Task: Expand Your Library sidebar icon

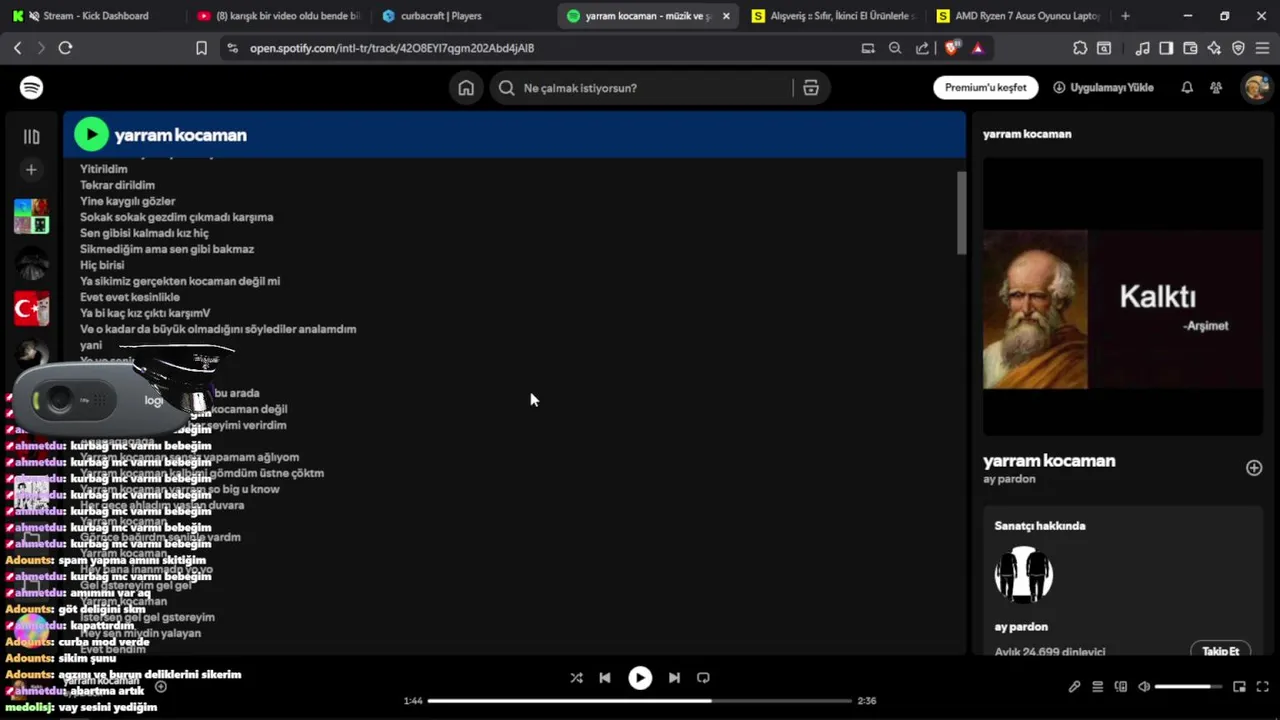Action: pyautogui.click(x=31, y=137)
